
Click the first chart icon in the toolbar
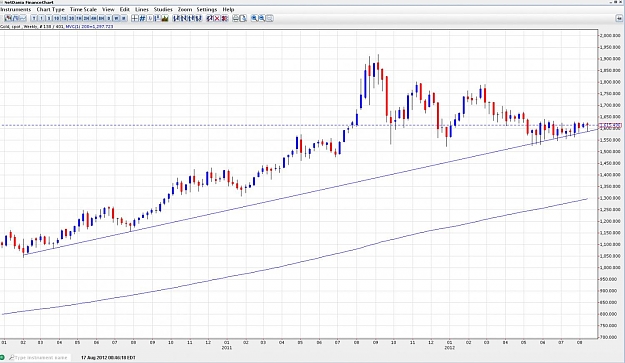[x=8, y=18]
